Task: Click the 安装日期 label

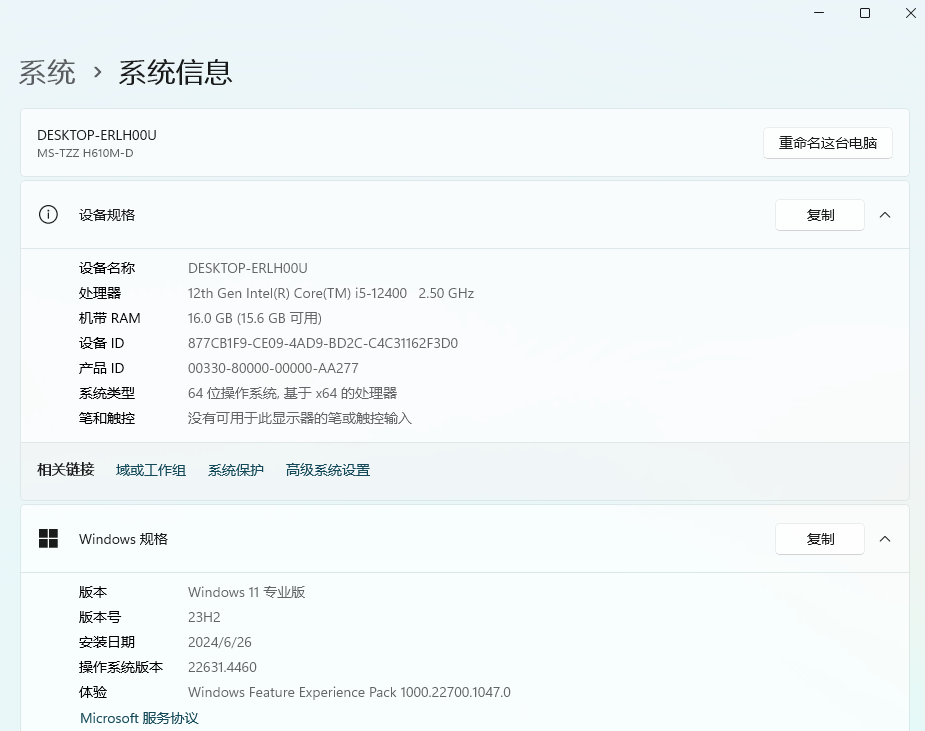Action: [107, 643]
